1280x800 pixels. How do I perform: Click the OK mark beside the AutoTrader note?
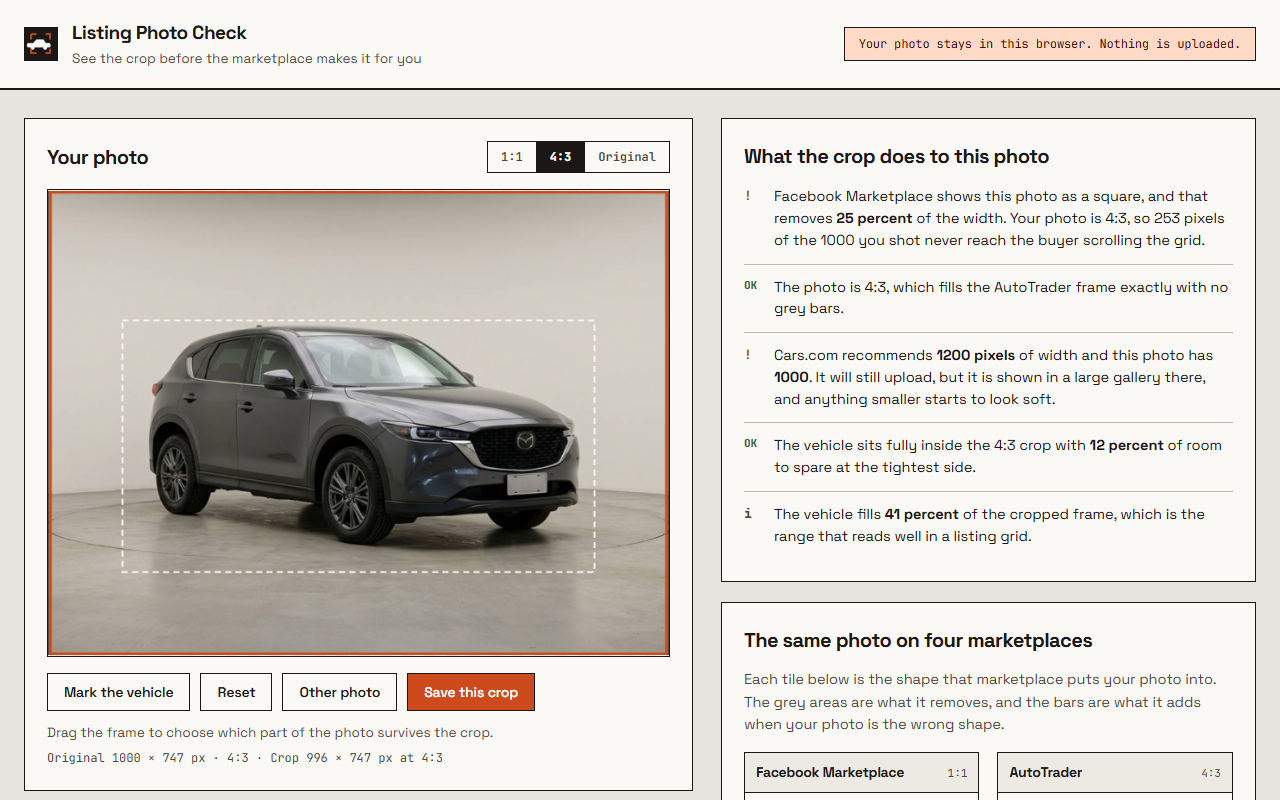[x=751, y=286]
